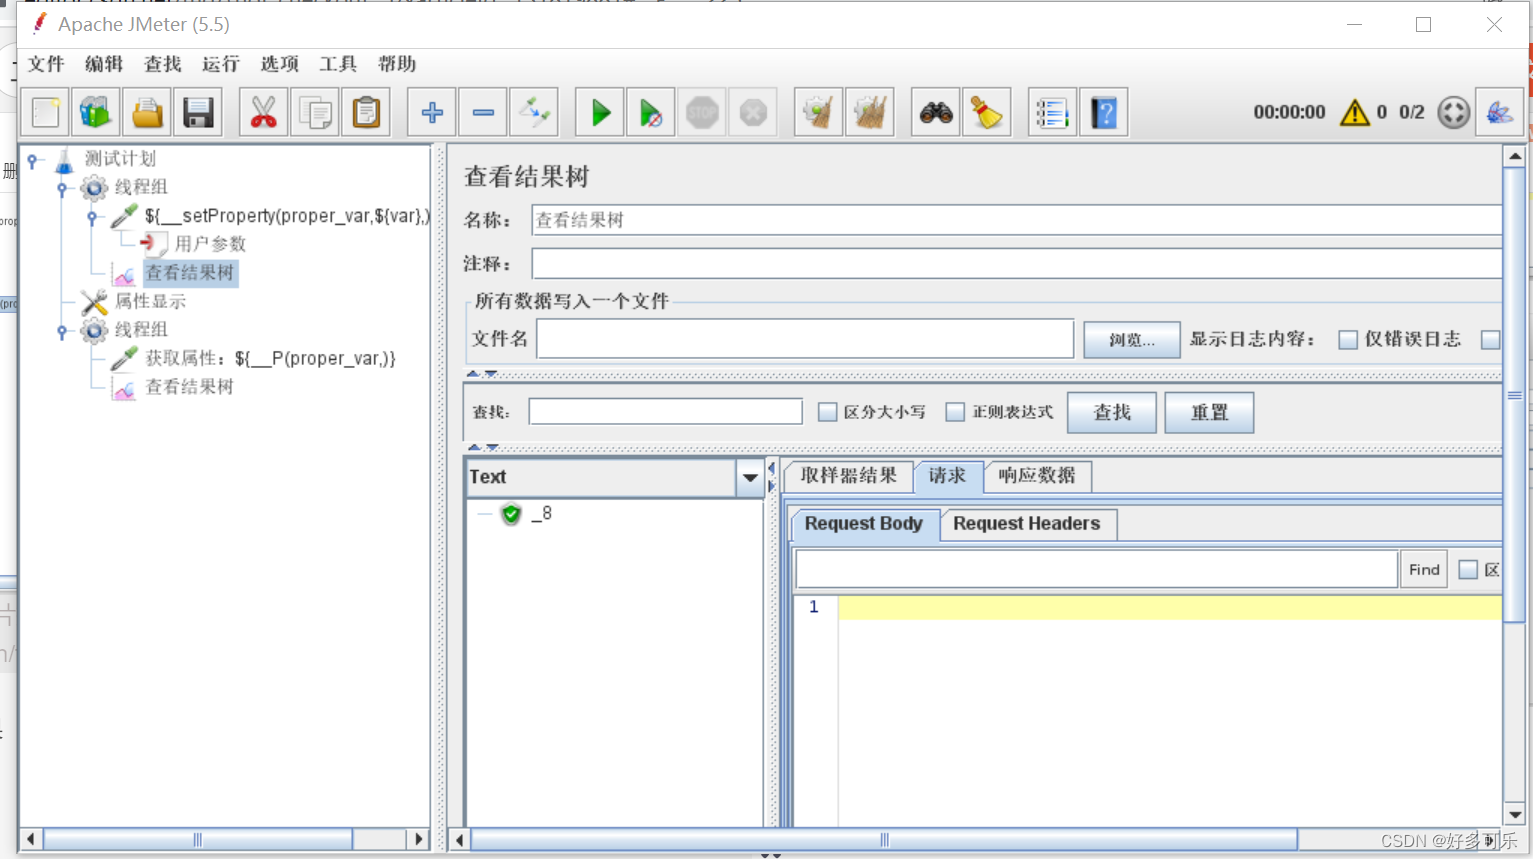Screen dimensions: 1533x859
Task: Click the Shutdown test icon
Action: [x=753, y=112]
